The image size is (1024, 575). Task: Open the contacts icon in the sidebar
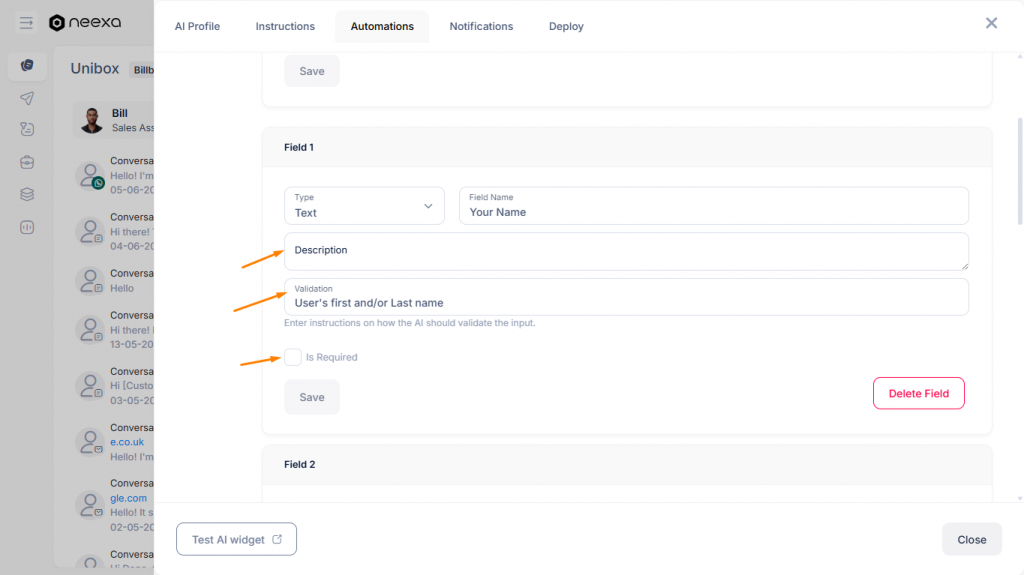(27, 129)
